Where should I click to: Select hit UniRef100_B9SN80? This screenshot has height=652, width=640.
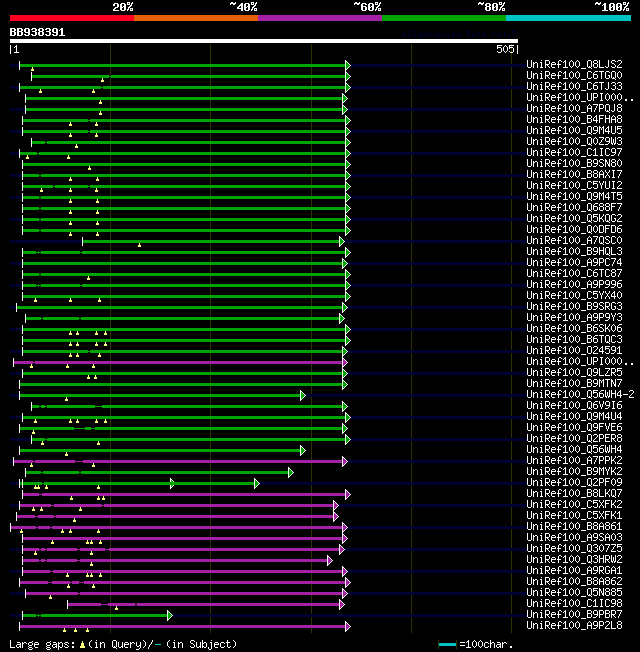[x=574, y=163]
